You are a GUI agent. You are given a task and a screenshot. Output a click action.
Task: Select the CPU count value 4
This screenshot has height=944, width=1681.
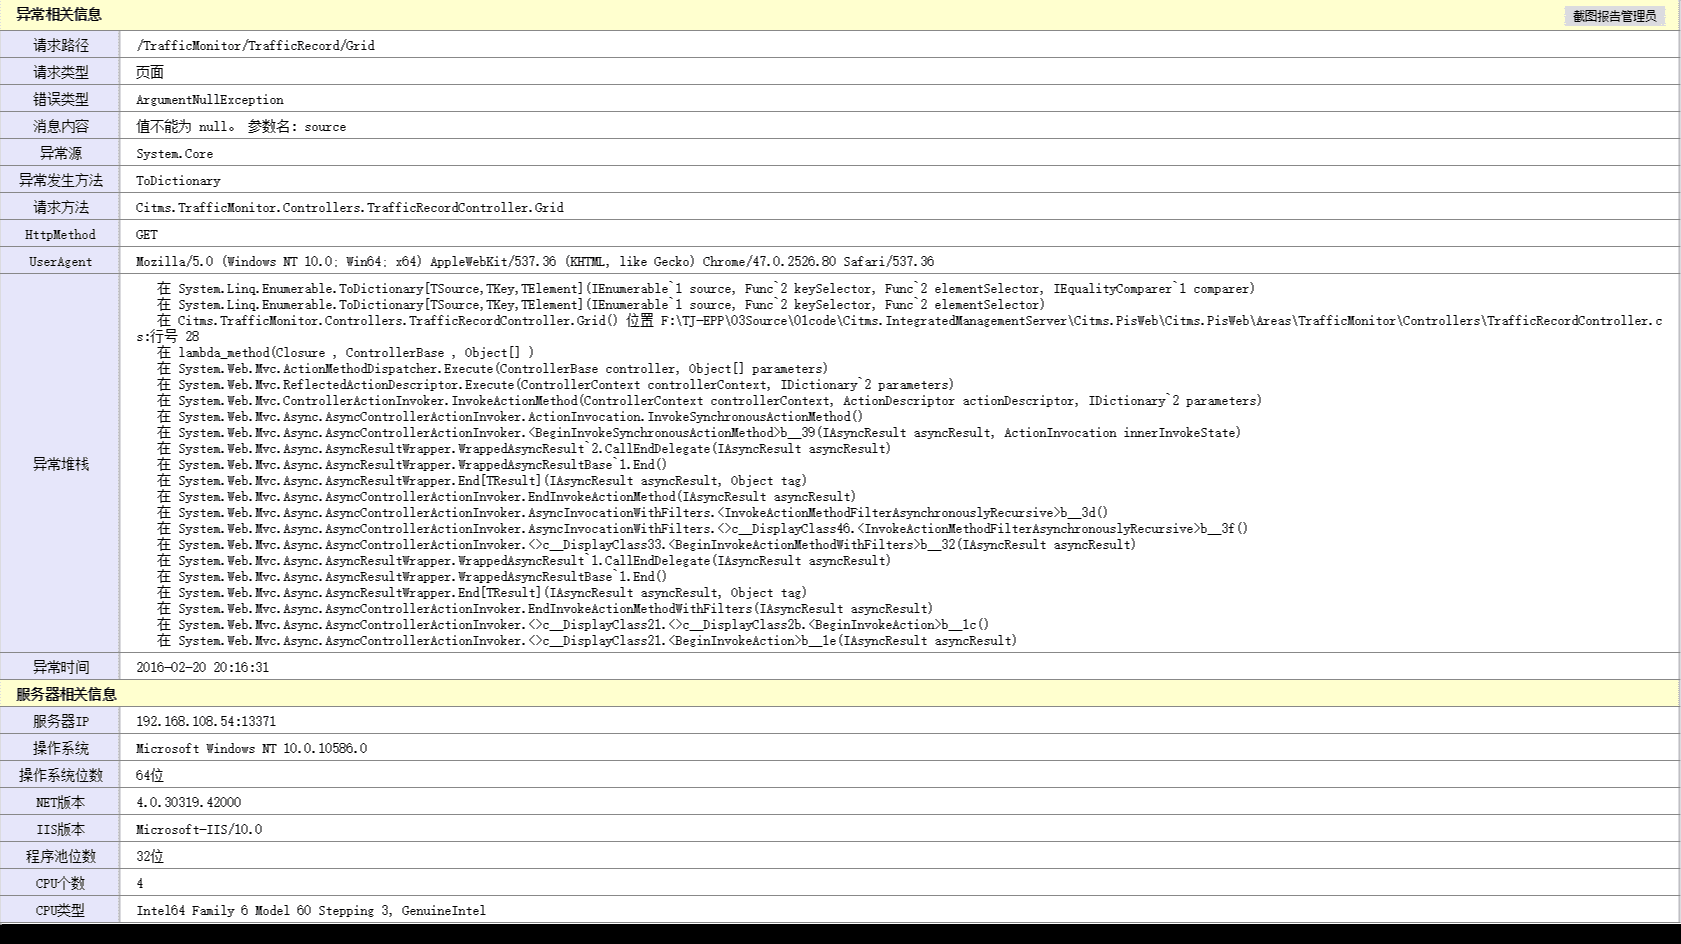tap(140, 883)
